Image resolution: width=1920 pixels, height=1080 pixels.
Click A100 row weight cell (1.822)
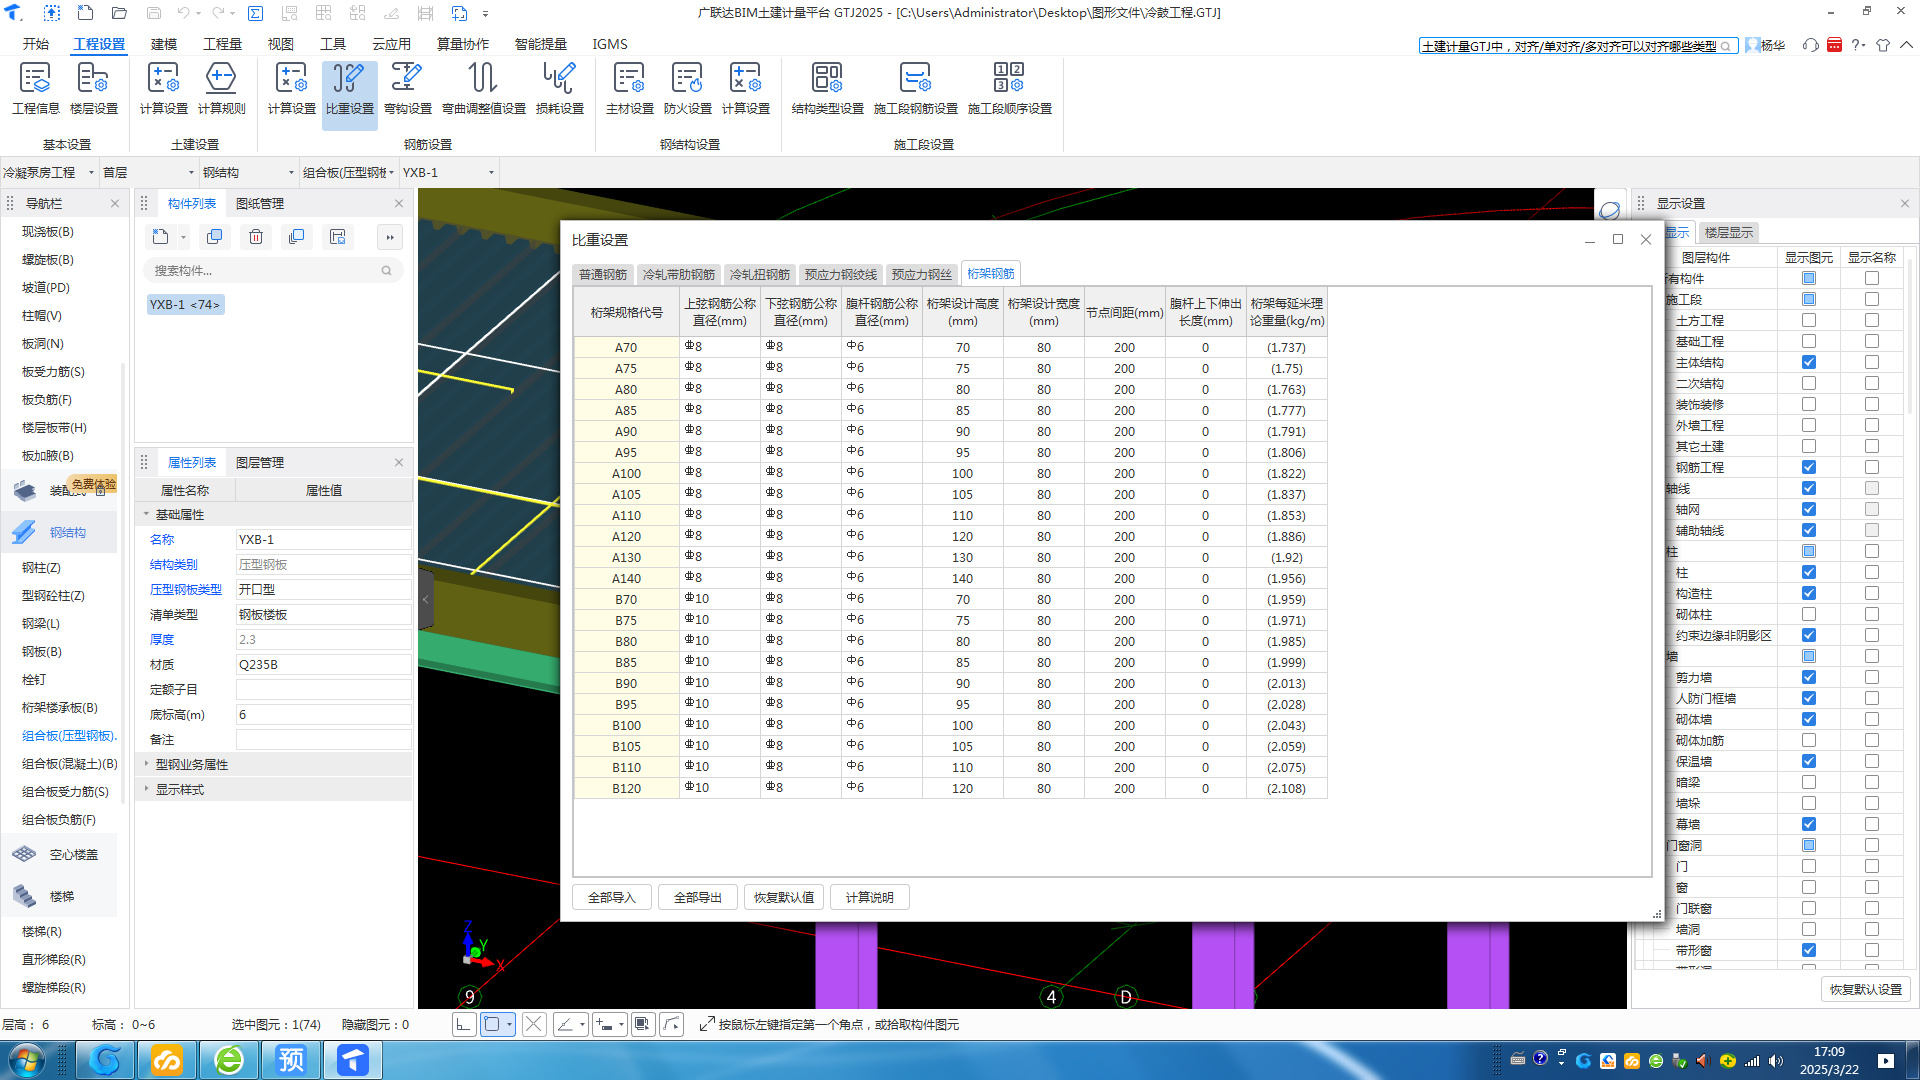pos(1286,473)
